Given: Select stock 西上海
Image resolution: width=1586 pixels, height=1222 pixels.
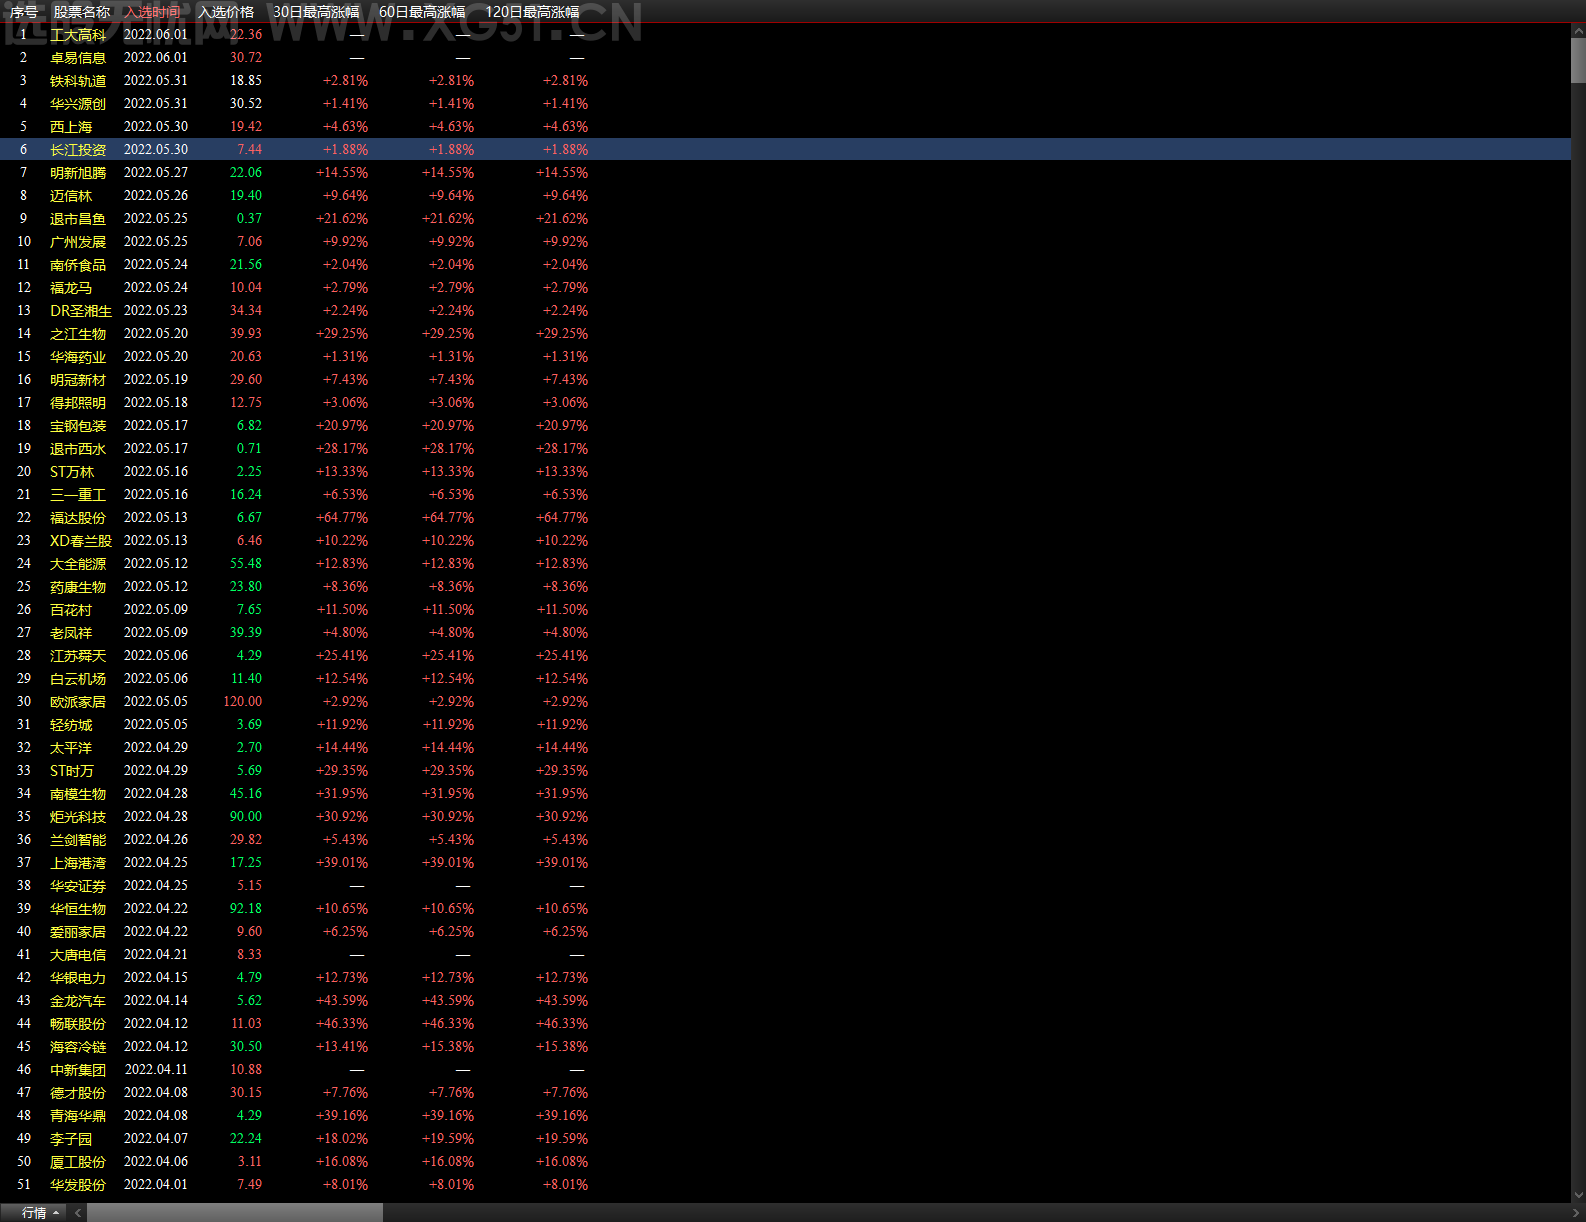Looking at the screenshot, I should pos(71,127).
